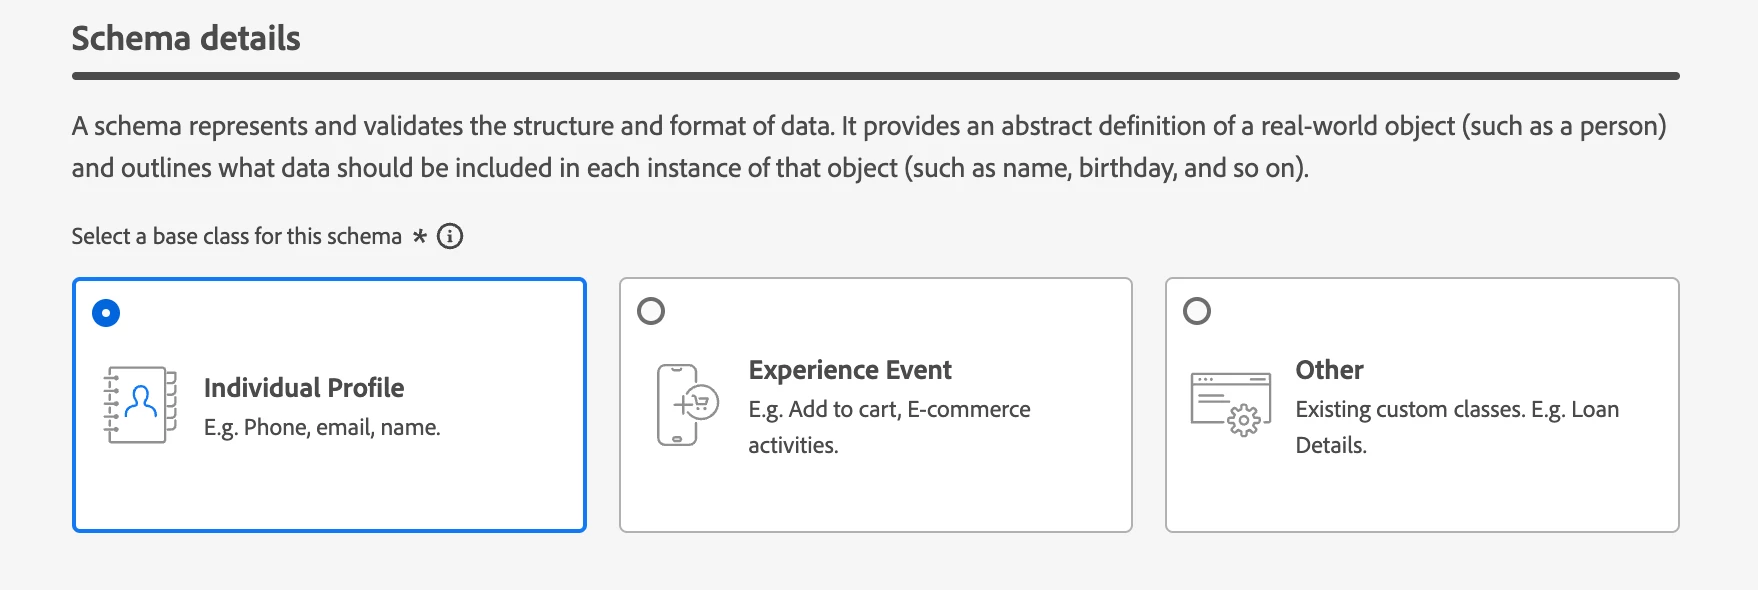Click the Experience Event phone cart icon
The height and width of the screenshot is (590, 1758).
[x=687, y=405]
